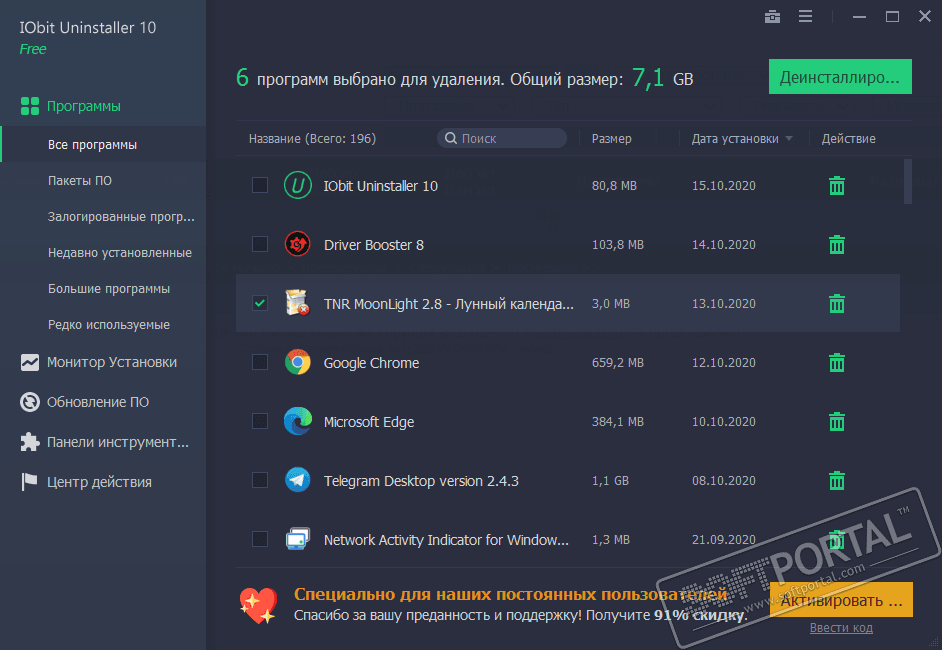Select Google Chrome program name

pyautogui.click(x=371, y=363)
